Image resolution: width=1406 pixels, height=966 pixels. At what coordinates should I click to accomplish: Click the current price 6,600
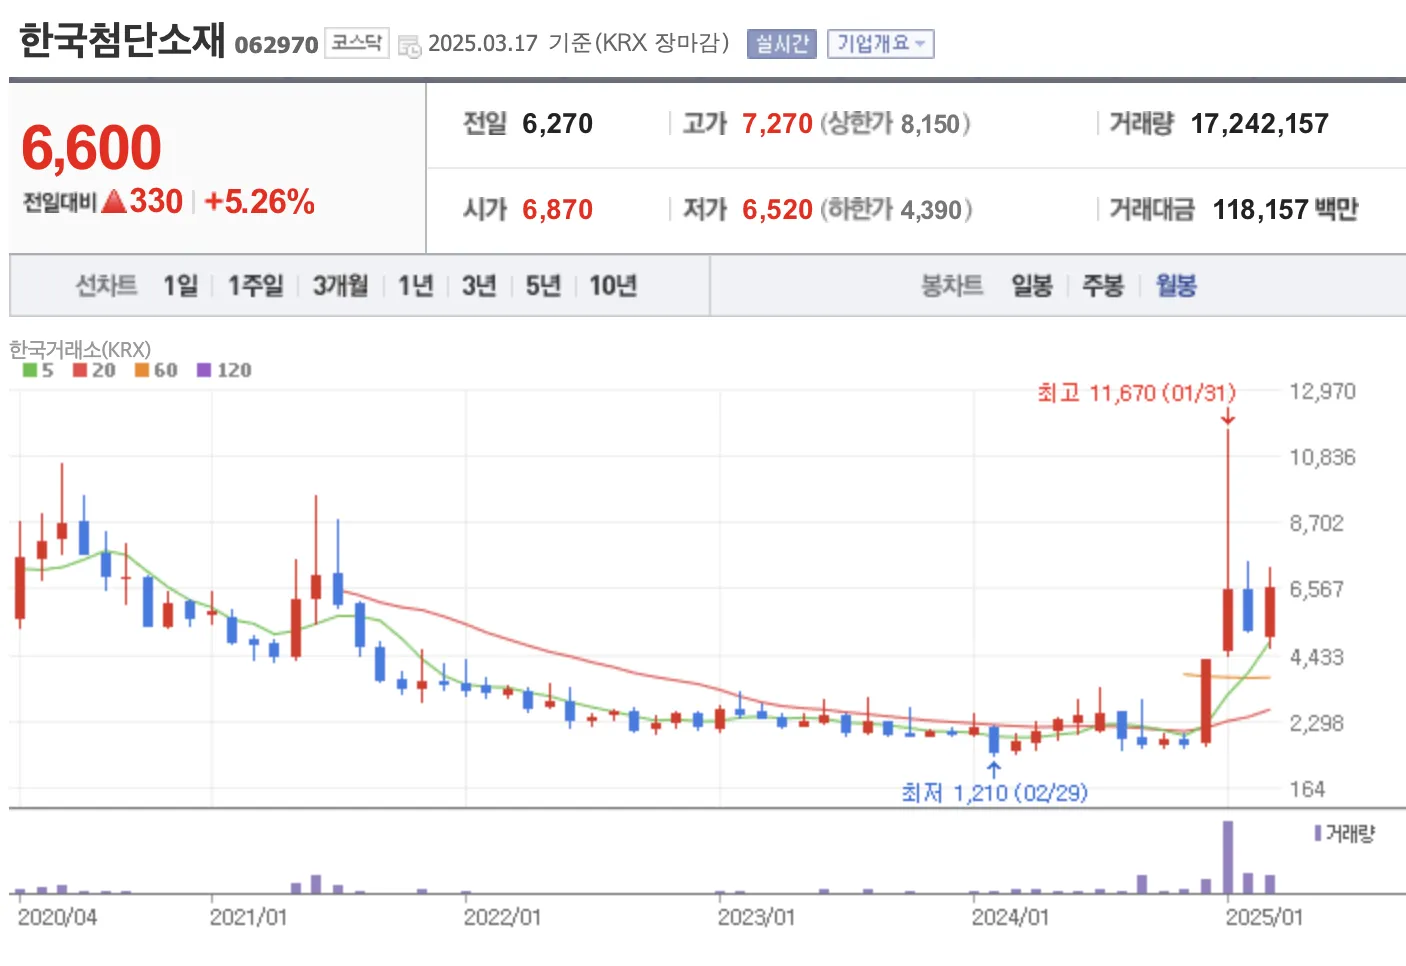click(x=91, y=148)
